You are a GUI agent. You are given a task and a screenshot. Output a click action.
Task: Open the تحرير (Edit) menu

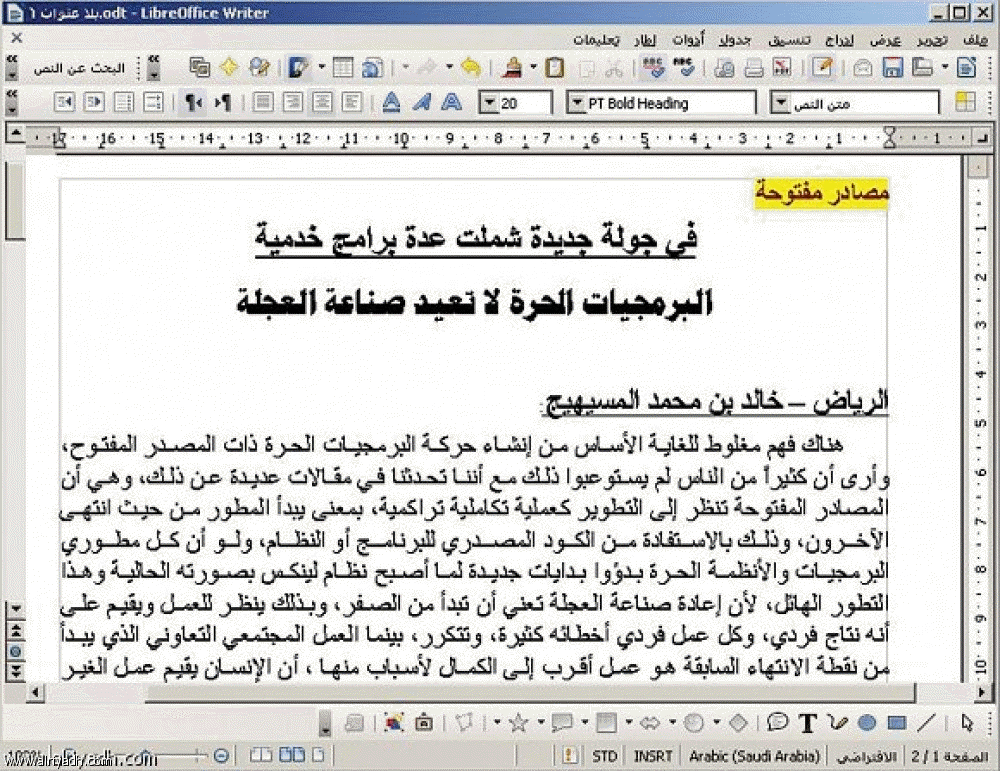tap(932, 40)
